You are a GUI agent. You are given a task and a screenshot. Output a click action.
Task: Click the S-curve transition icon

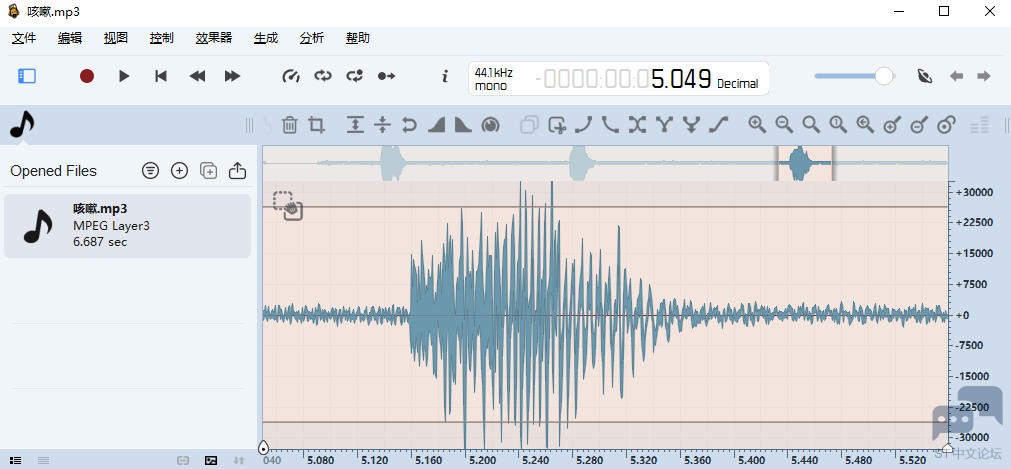click(718, 125)
